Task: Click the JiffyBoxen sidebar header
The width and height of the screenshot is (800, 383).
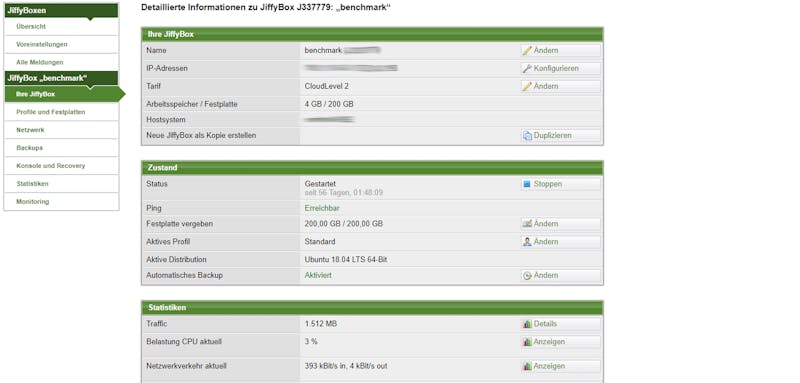Action: click(61, 10)
